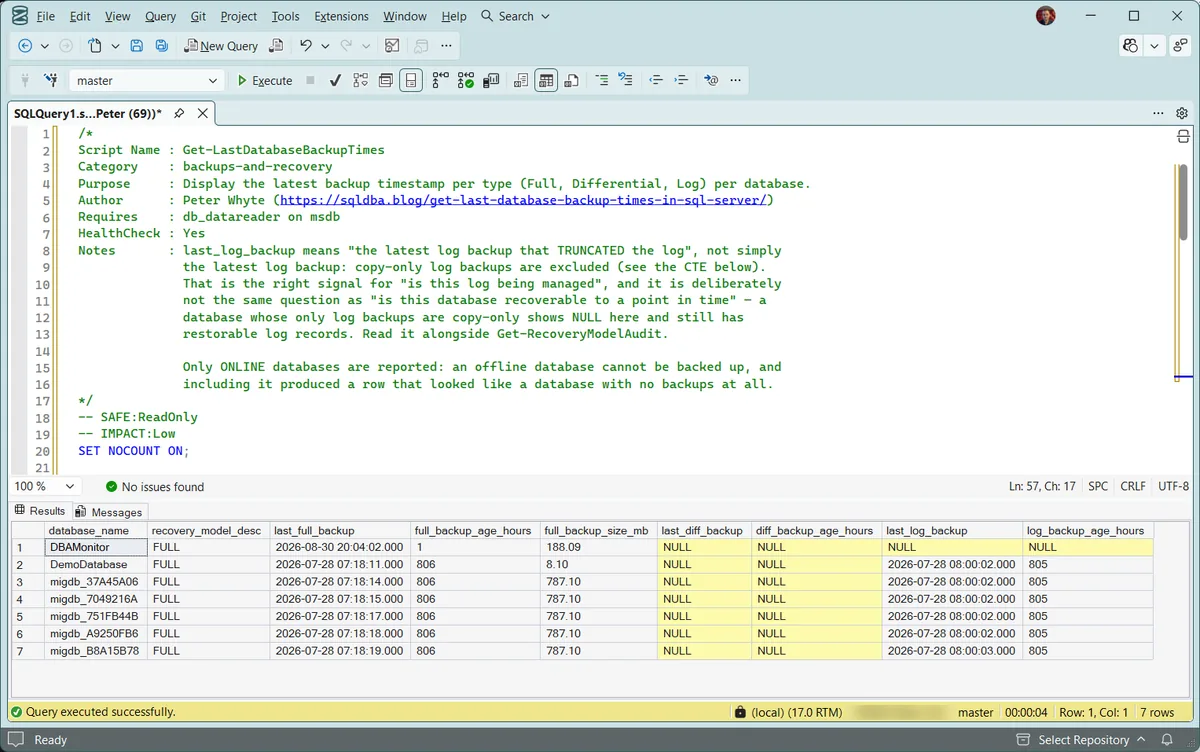
Task: Click the Execute button
Action: [265, 80]
